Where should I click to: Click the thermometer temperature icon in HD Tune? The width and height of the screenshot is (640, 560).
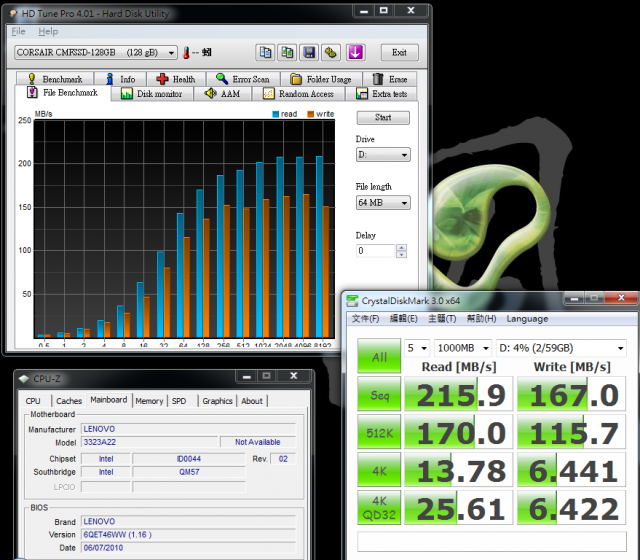tap(186, 53)
